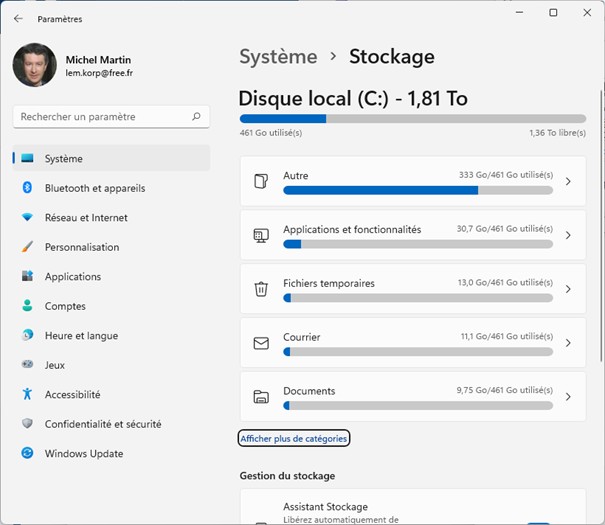Viewport: 605px width, 525px height.
Task: Click the Bluetooth et appareils icon
Action: coord(27,188)
